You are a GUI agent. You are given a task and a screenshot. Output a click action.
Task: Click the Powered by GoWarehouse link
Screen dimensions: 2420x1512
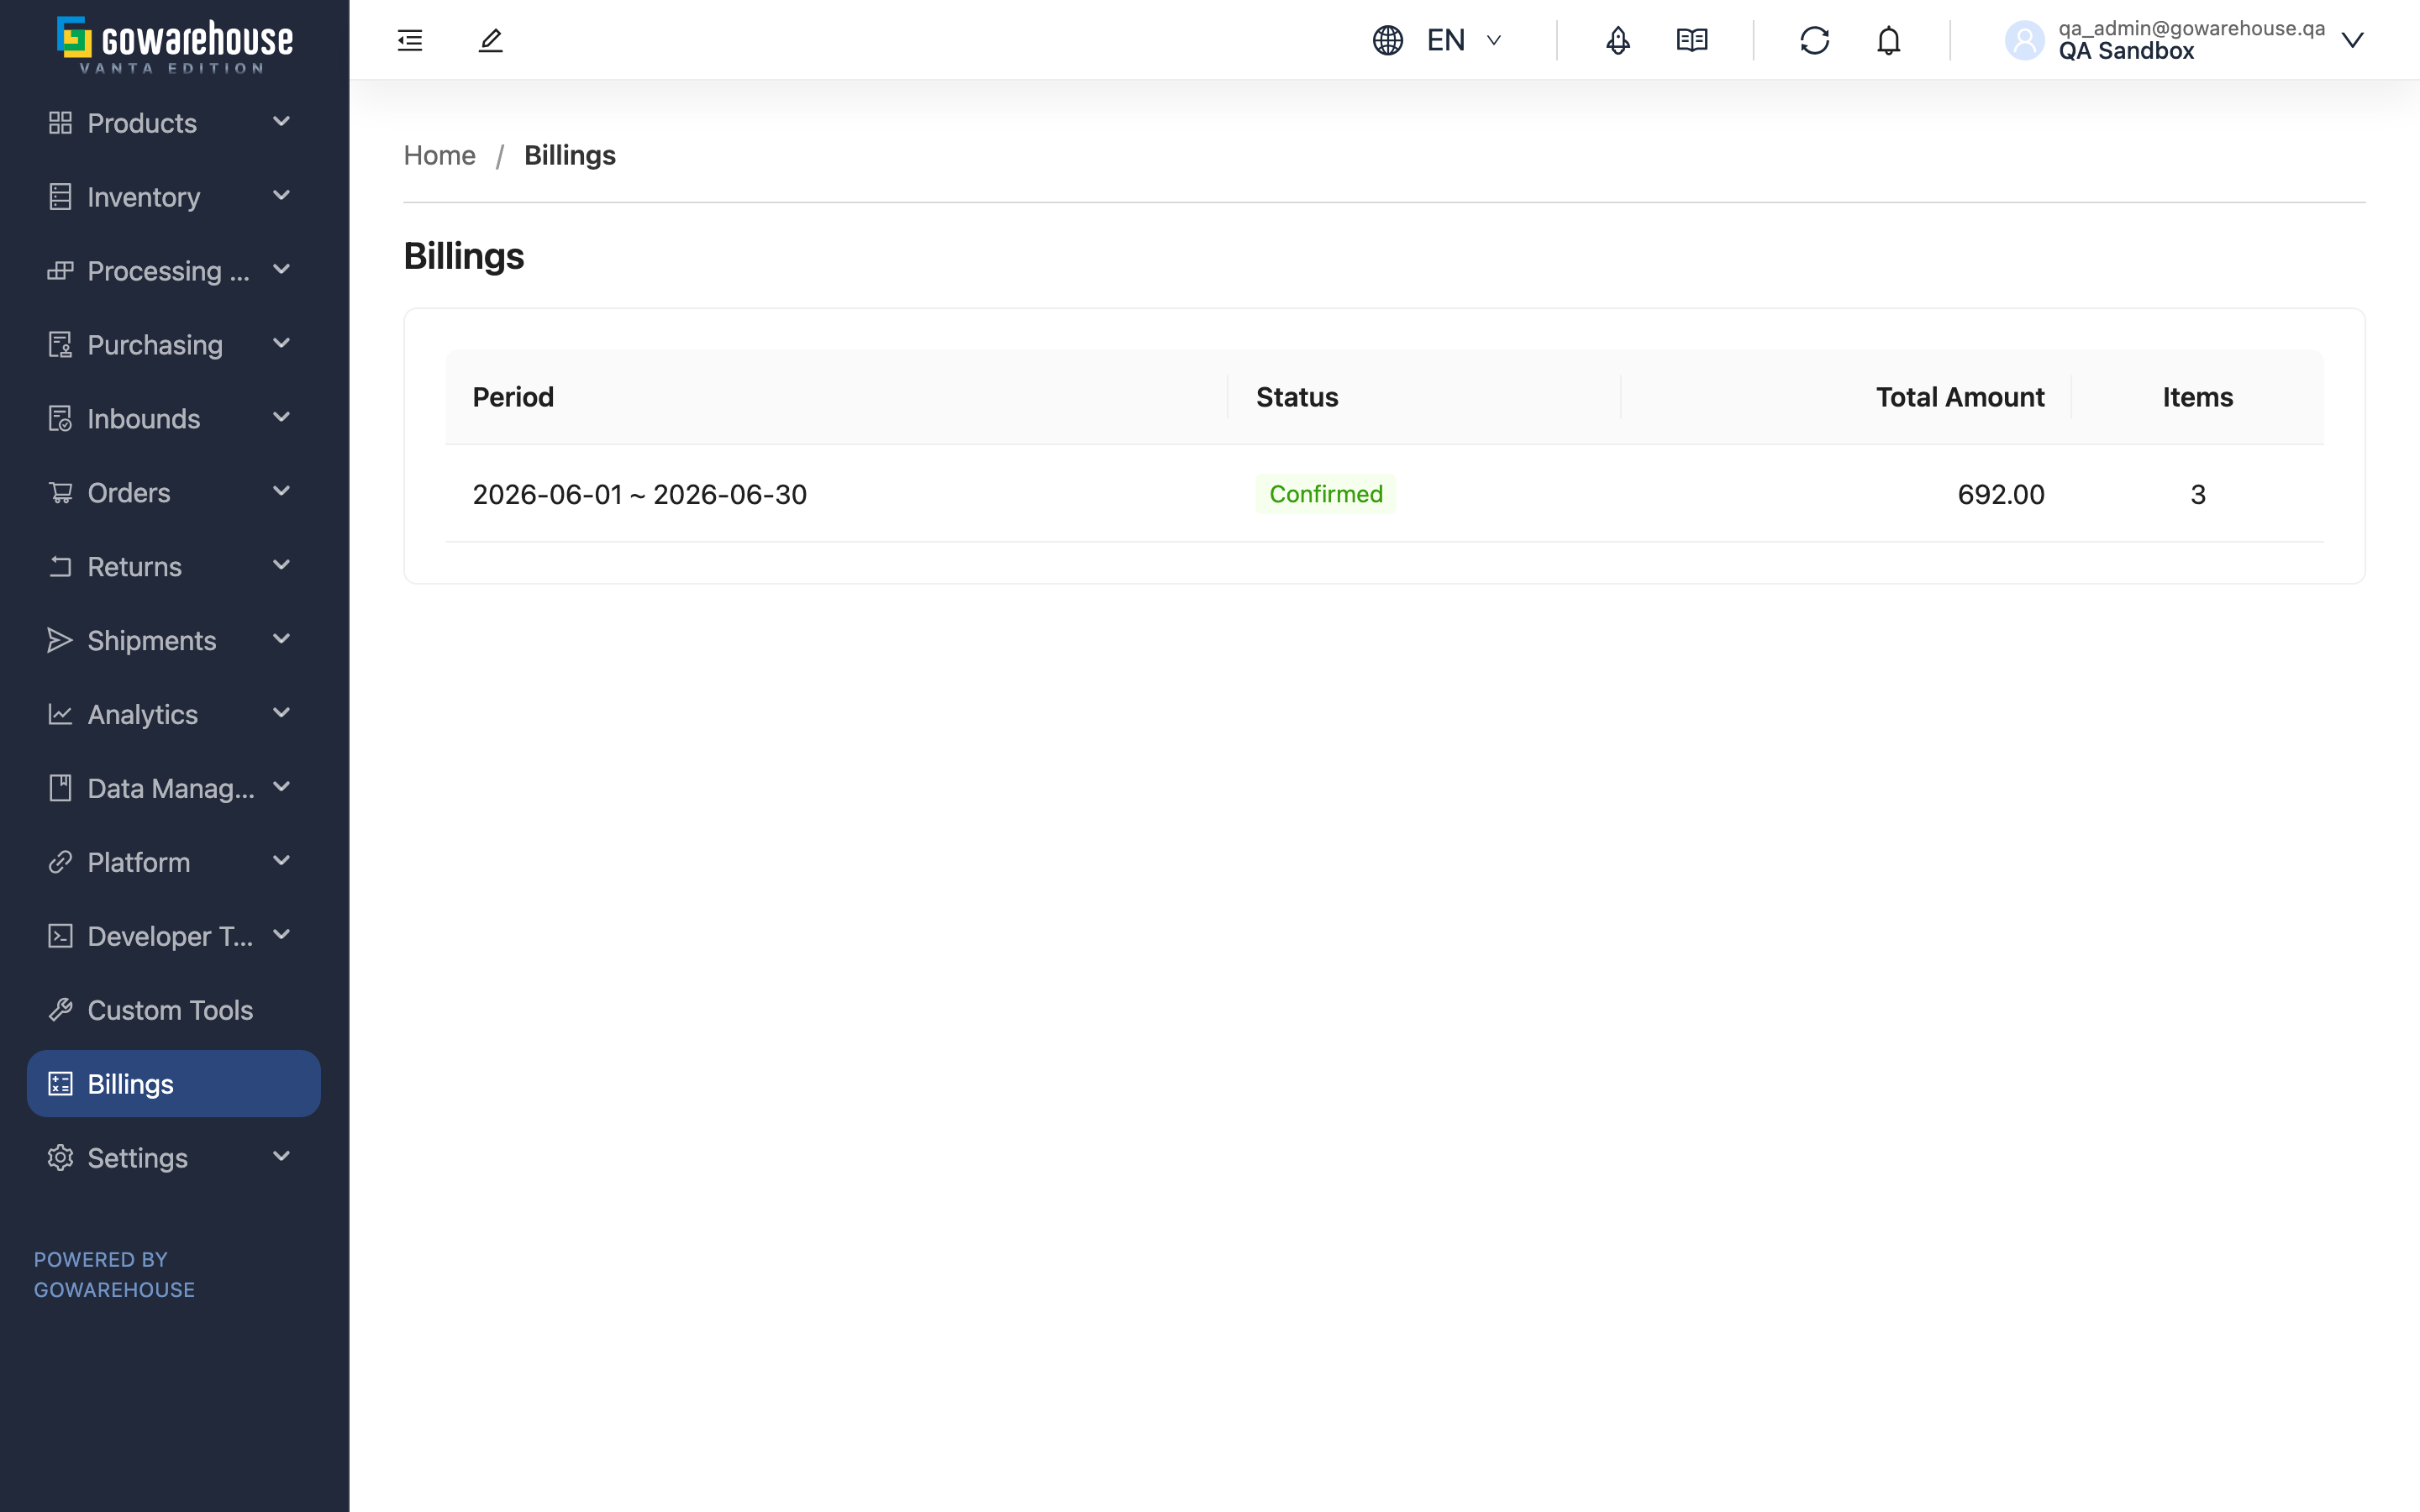tap(114, 1275)
